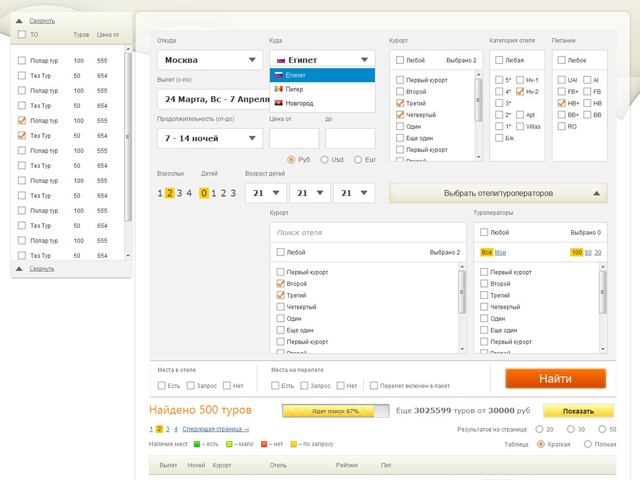Collapse the Выбрать отели/туроператоров section
Image resolution: width=640 pixels, height=480 pixels.
(x=498, y=193)
